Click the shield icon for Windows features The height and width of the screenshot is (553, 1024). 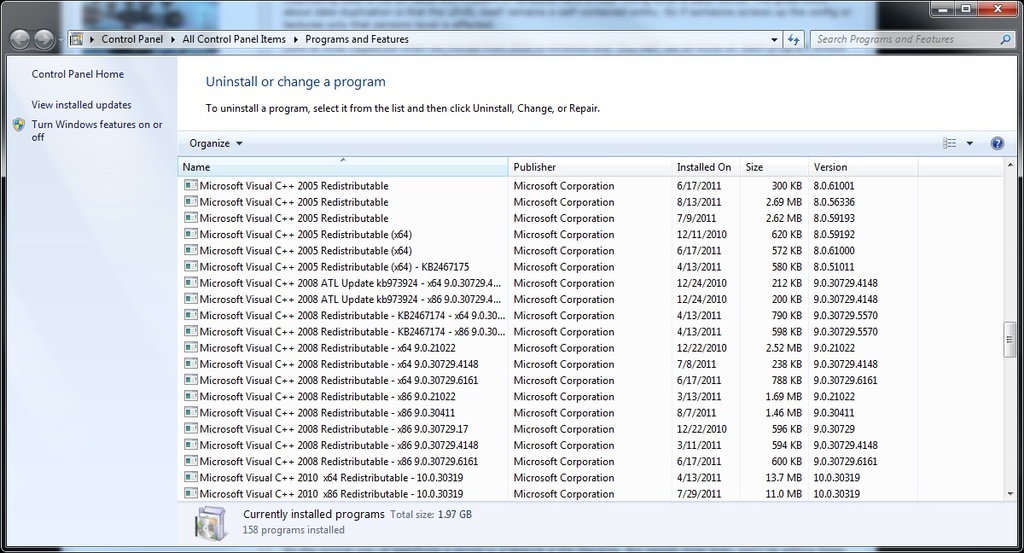[19, 125]
